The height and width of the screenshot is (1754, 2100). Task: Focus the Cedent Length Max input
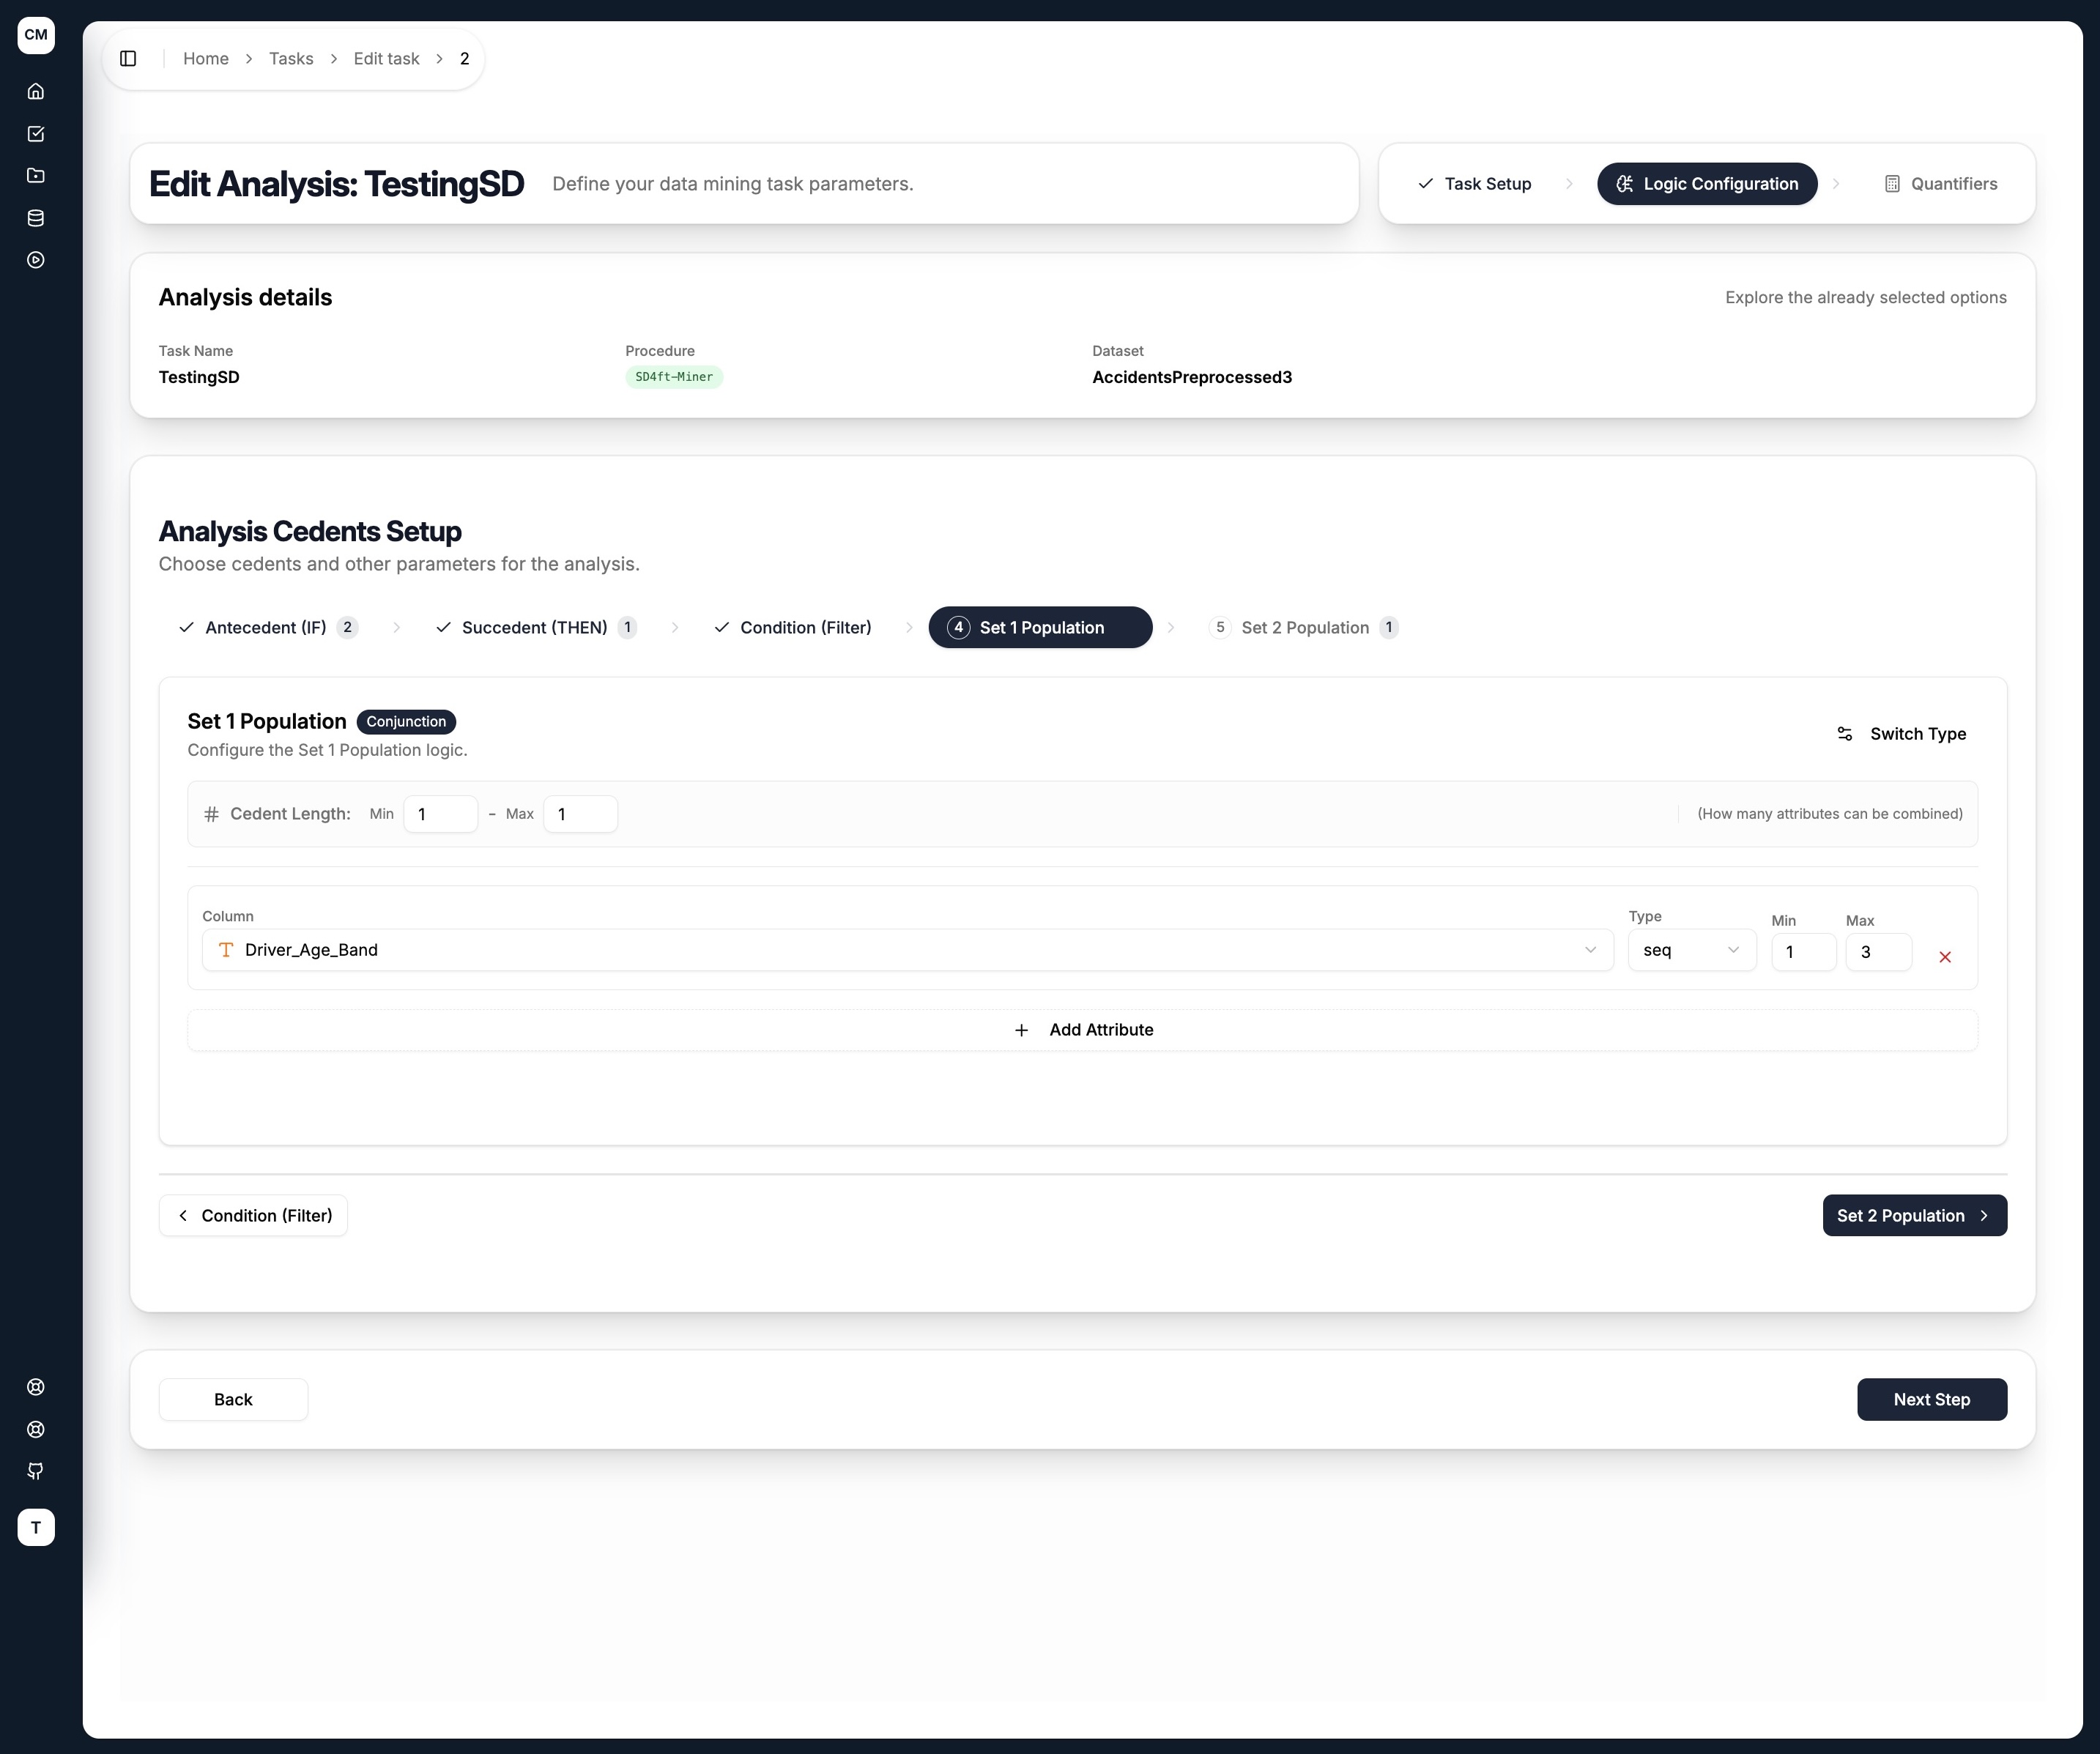580,814
